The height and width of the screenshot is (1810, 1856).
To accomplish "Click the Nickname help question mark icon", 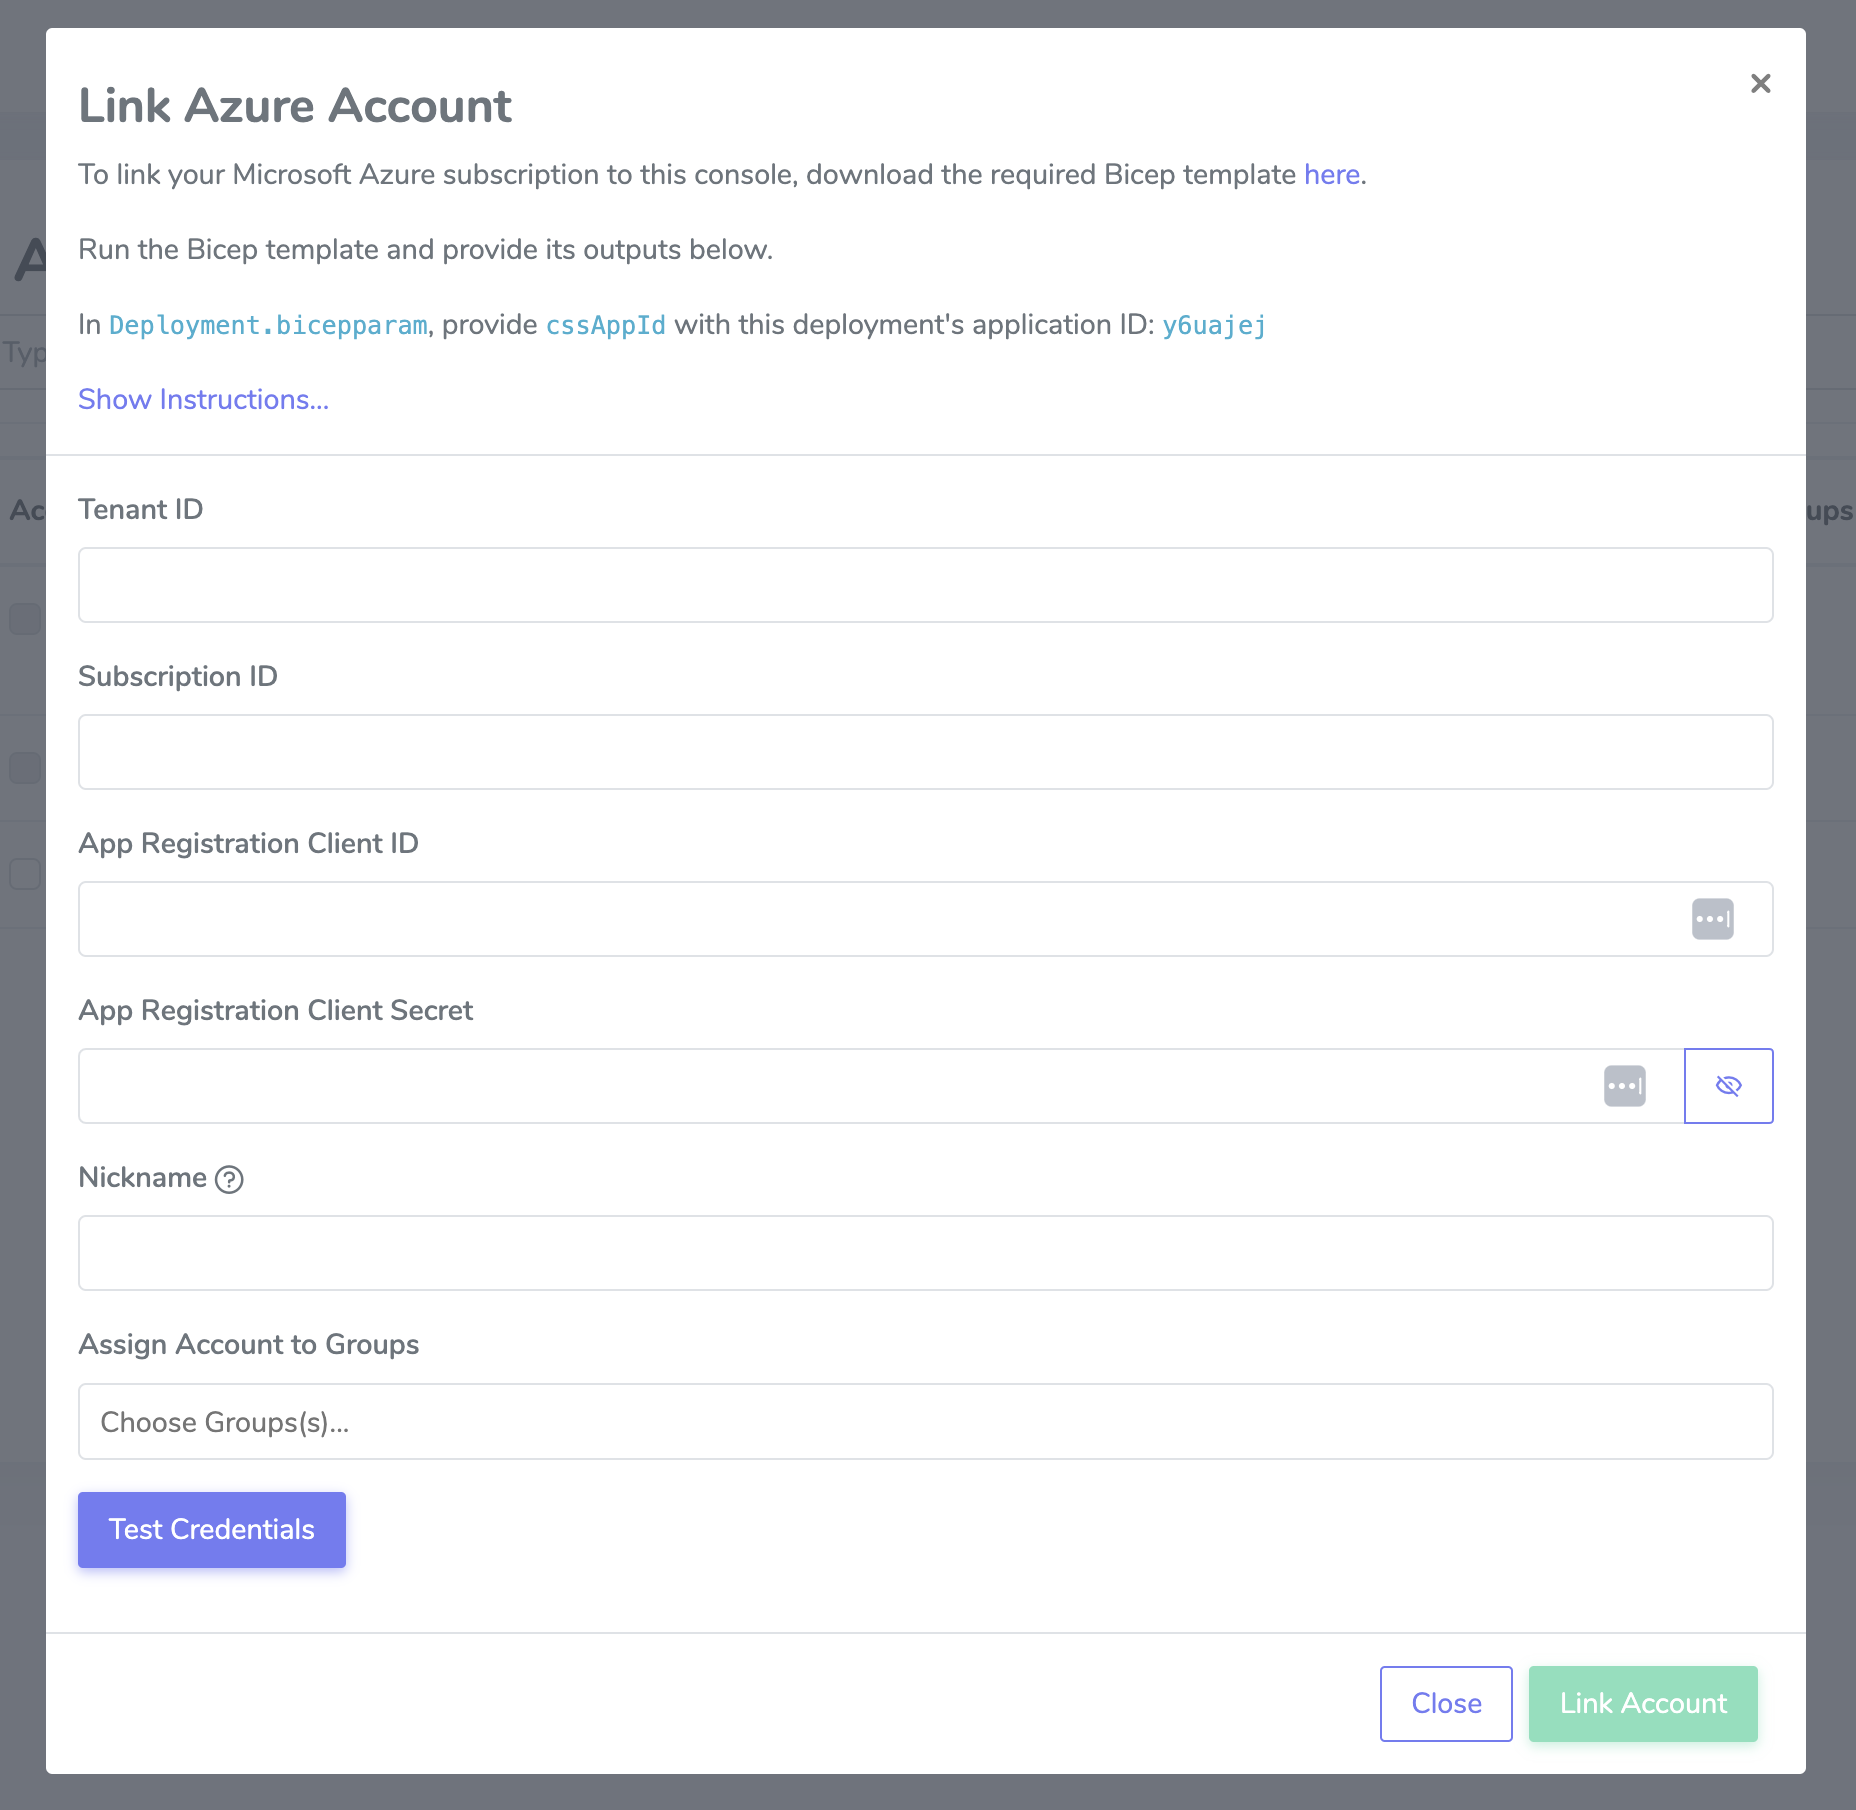I will coord(230,1180).
